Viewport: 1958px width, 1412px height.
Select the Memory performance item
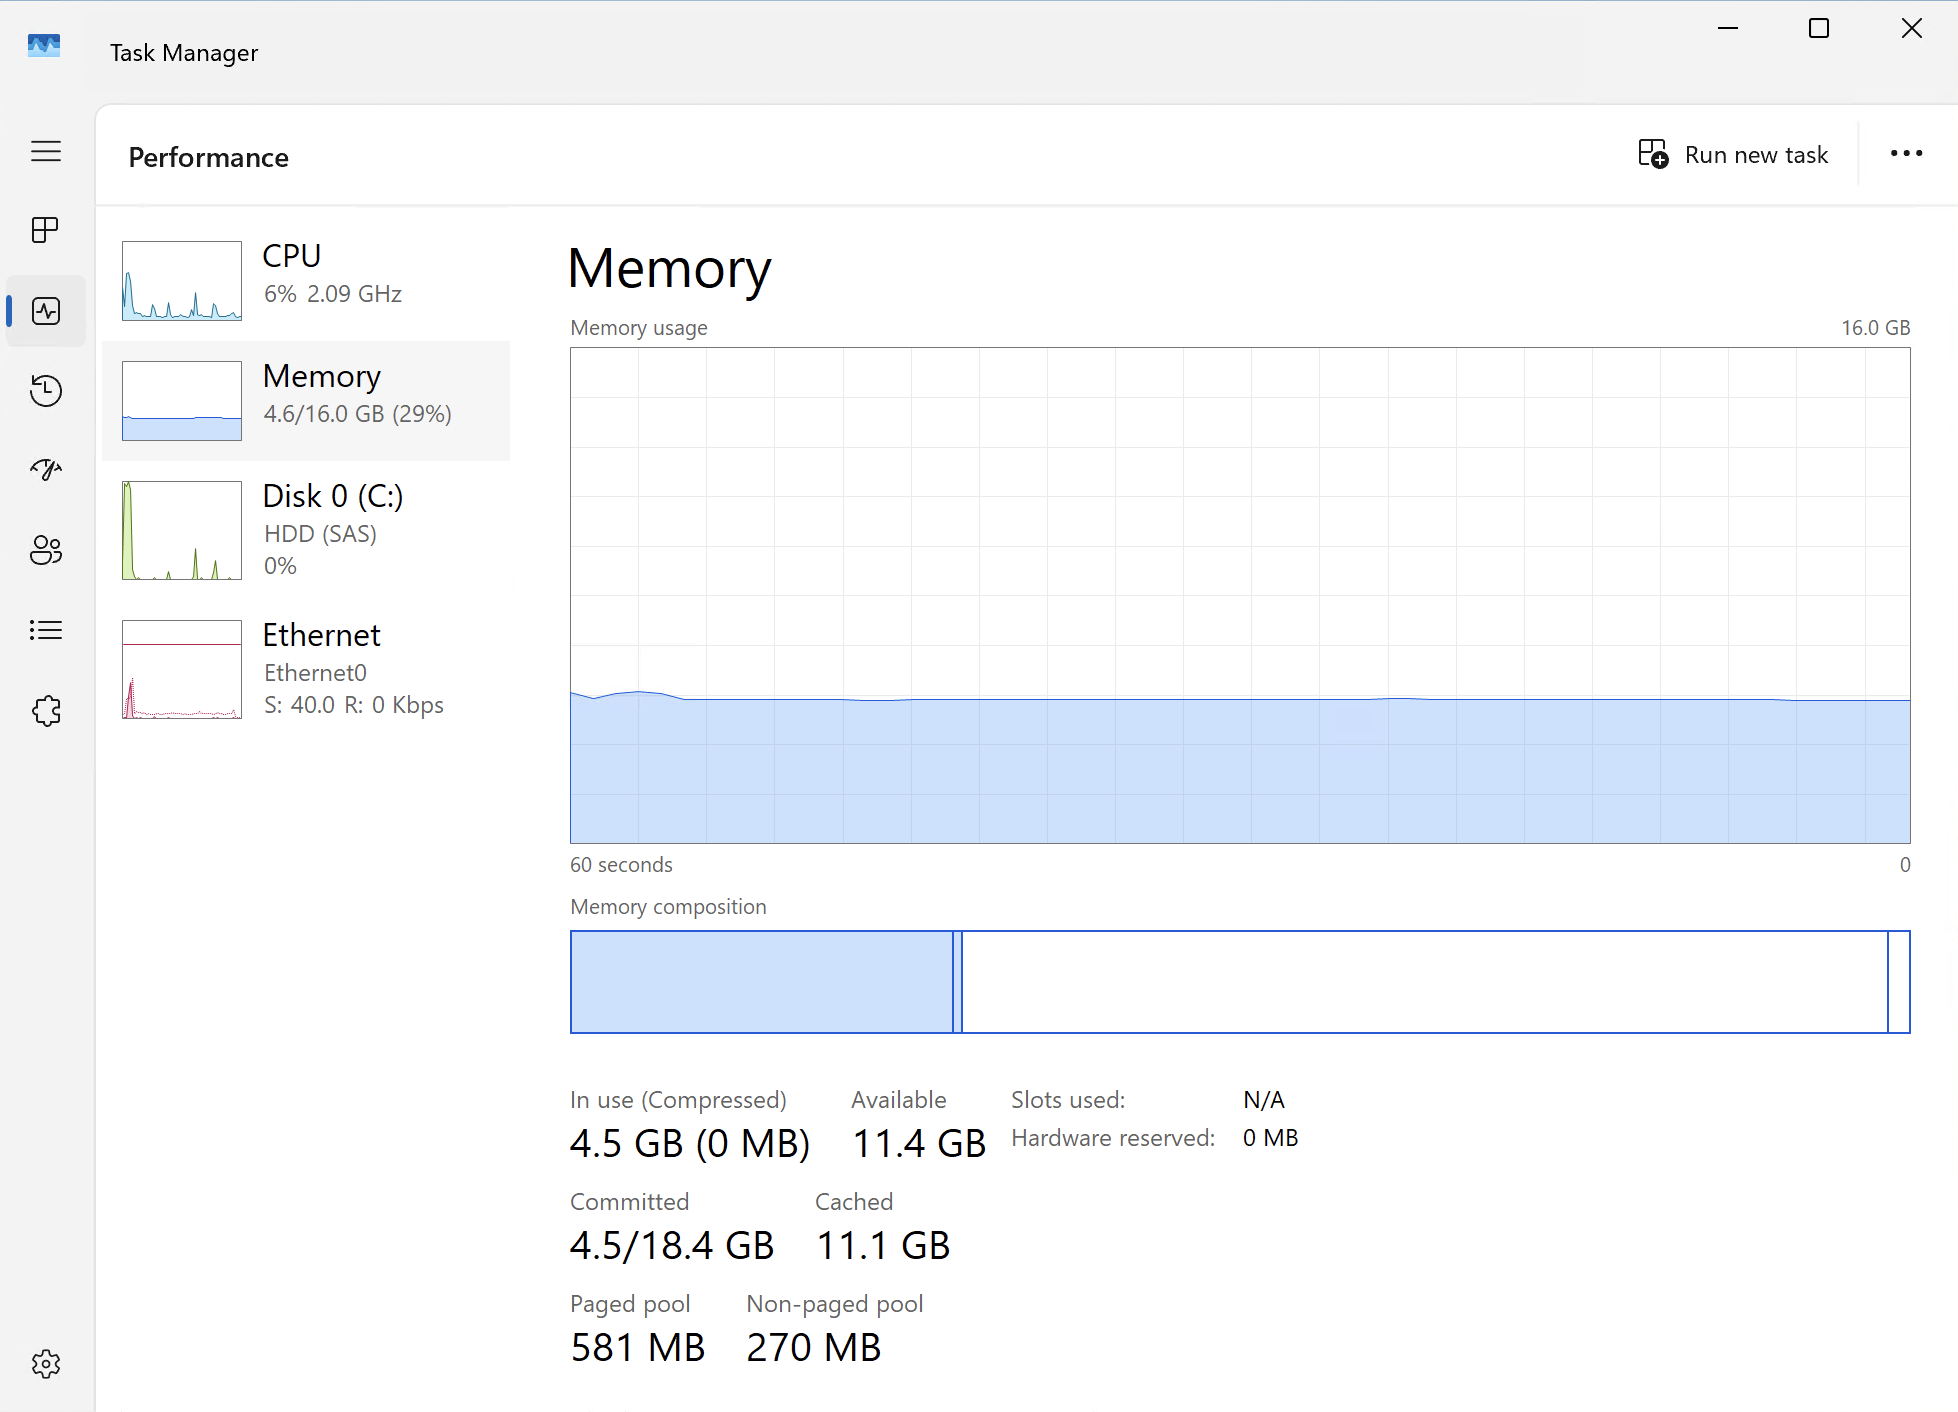356,394
